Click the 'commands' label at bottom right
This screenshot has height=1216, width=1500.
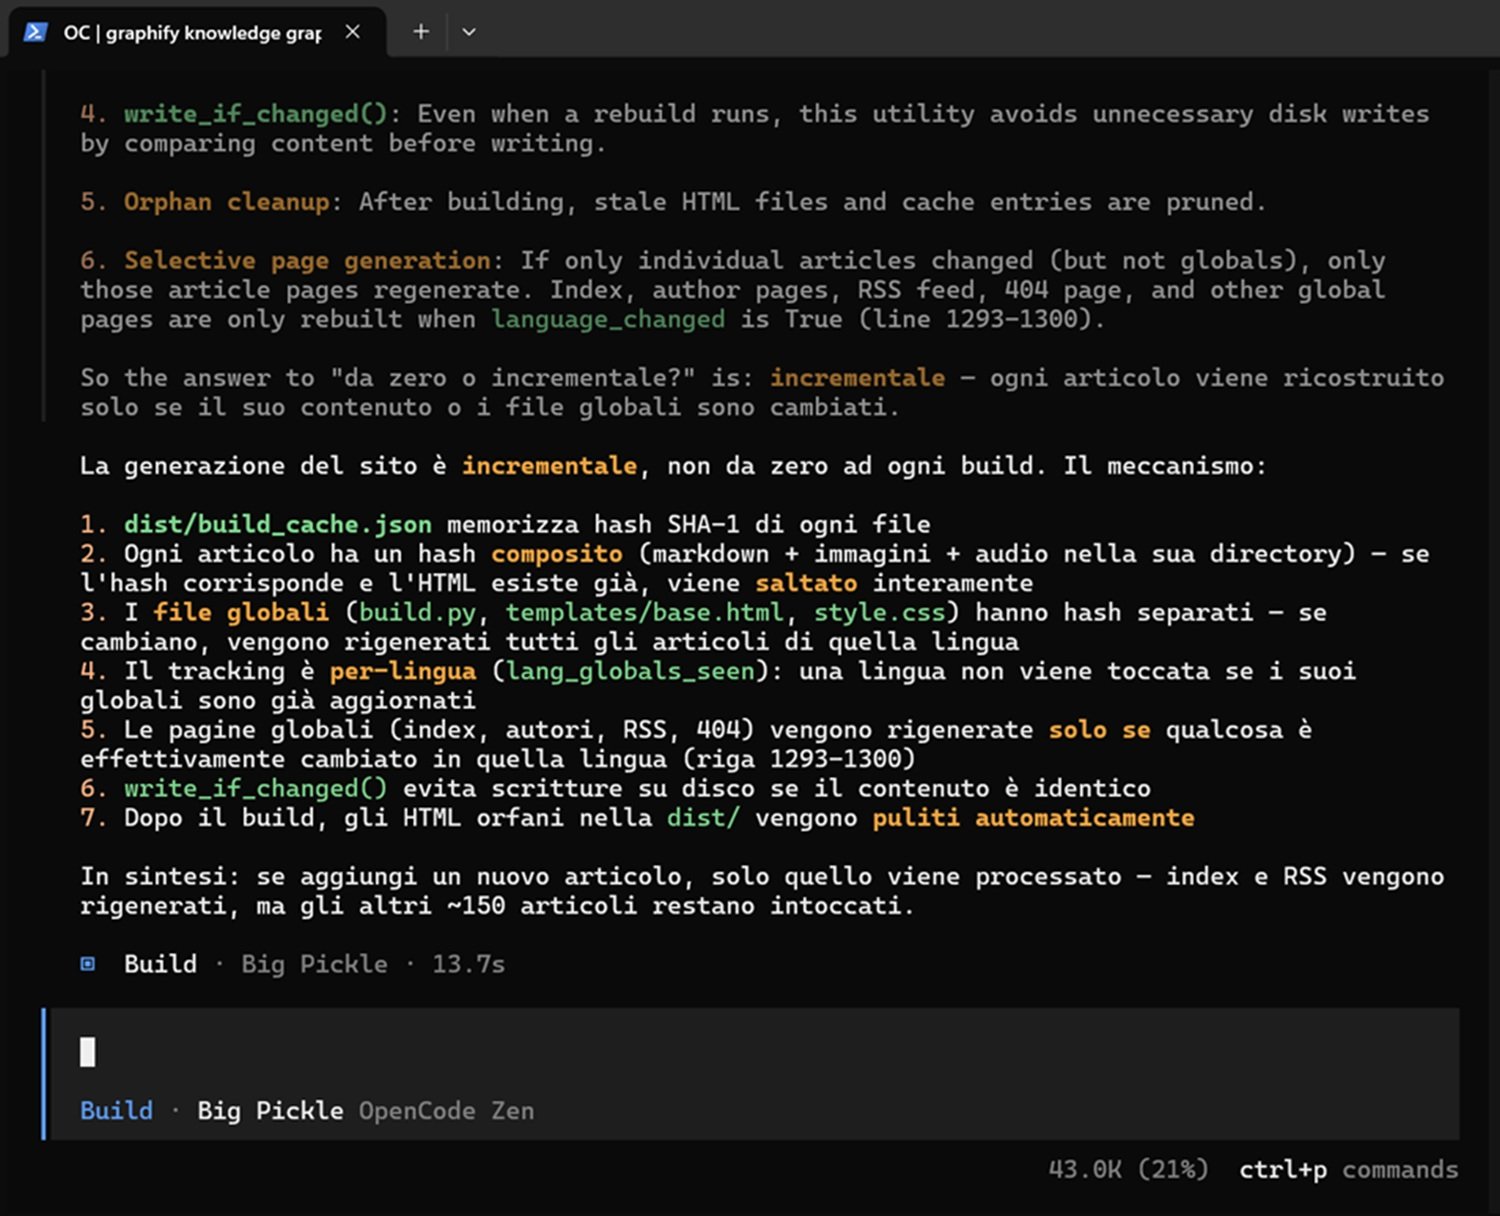pos(1400,1169)
